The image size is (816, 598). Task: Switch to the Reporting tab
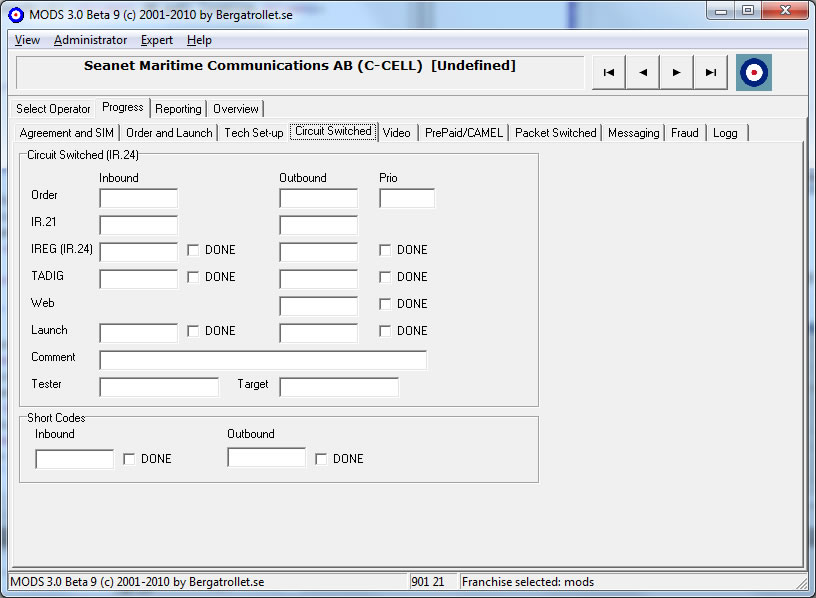pos(178,109)
